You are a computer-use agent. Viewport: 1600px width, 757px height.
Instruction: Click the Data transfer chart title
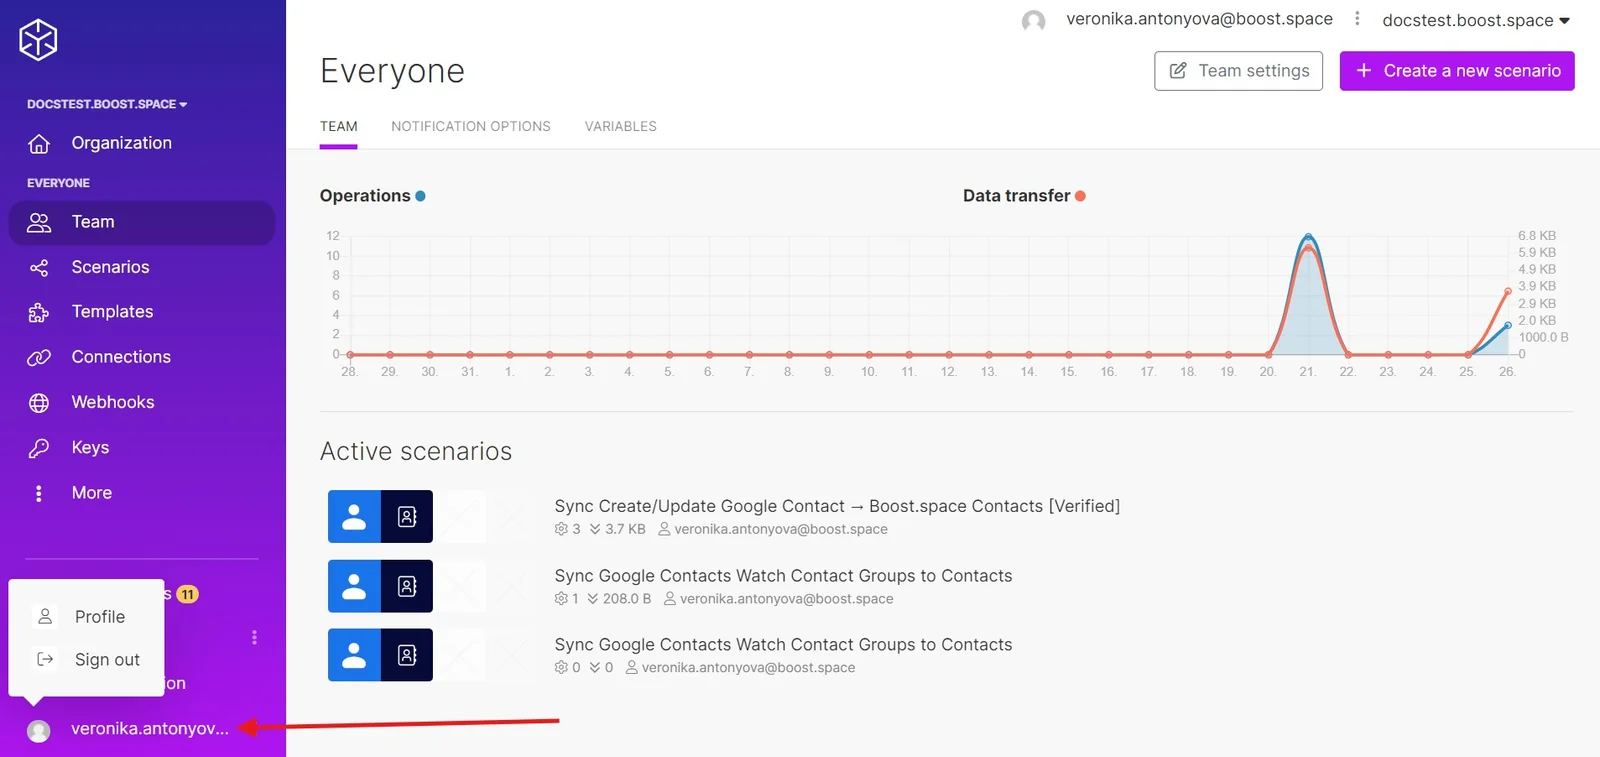click(1016, 196)
